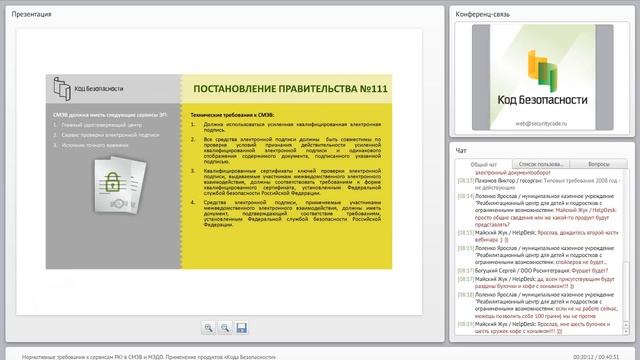
Task: Select Лопенко Ярослав's 'спойлеров не будет' message
Action: (536, 255)
